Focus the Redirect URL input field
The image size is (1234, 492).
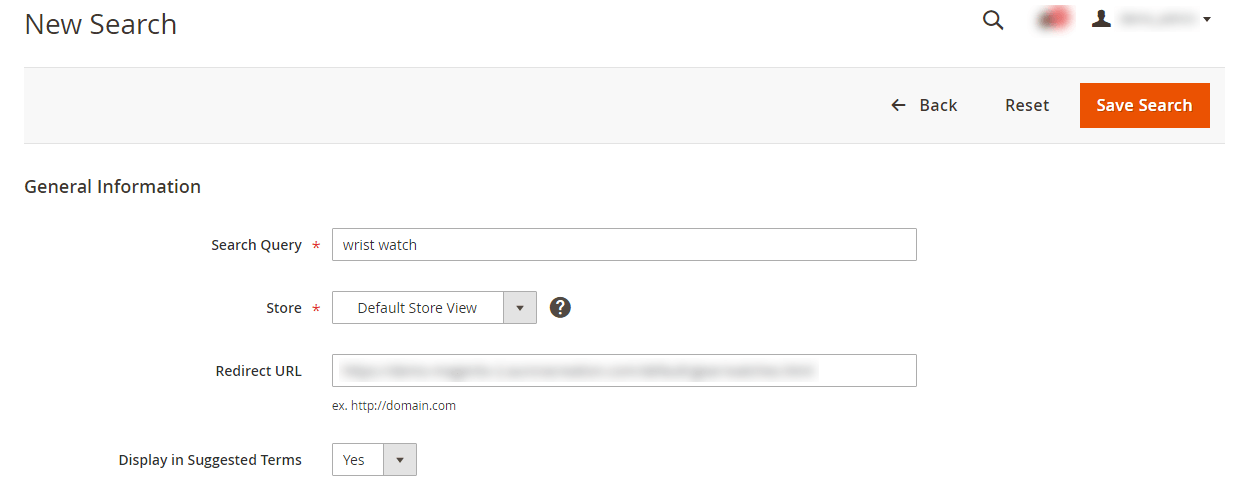pyautogui.click(x=624, y=371)
